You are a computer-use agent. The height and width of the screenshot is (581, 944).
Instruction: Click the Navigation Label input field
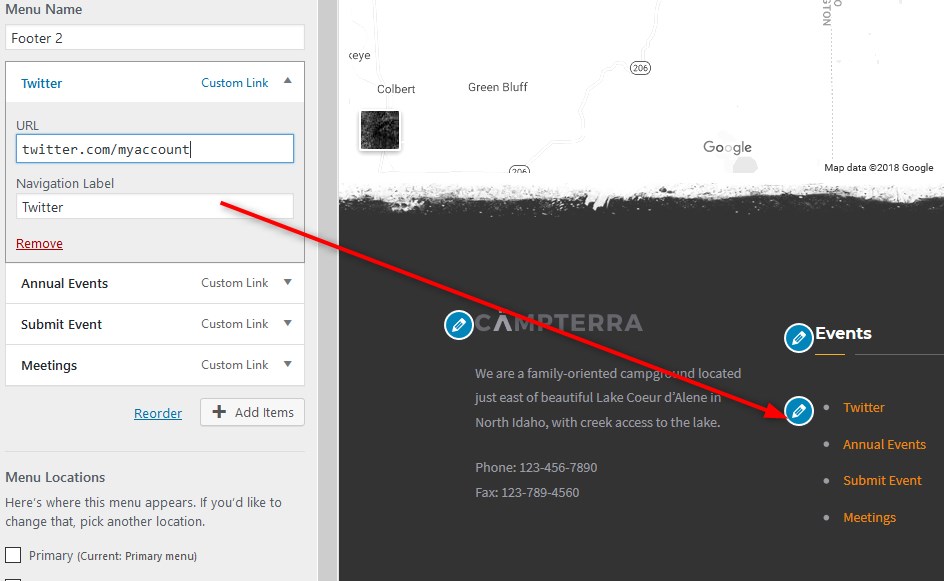tap(155, 207)
